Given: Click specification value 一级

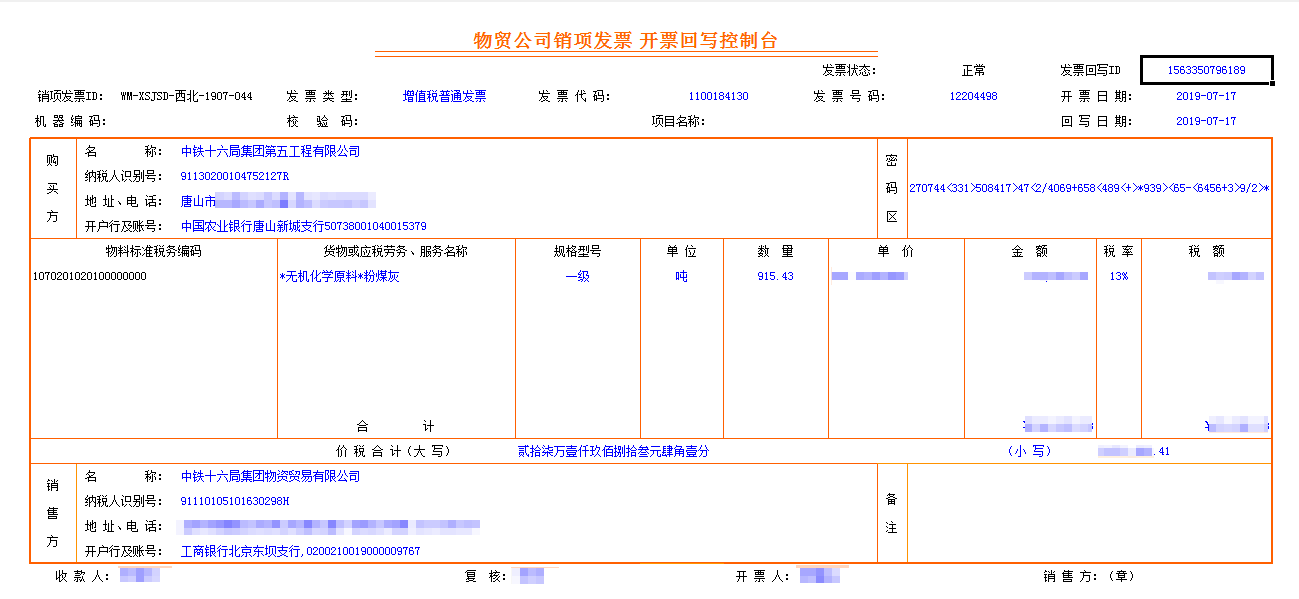Looking at the screenshot, I should 577,276.
